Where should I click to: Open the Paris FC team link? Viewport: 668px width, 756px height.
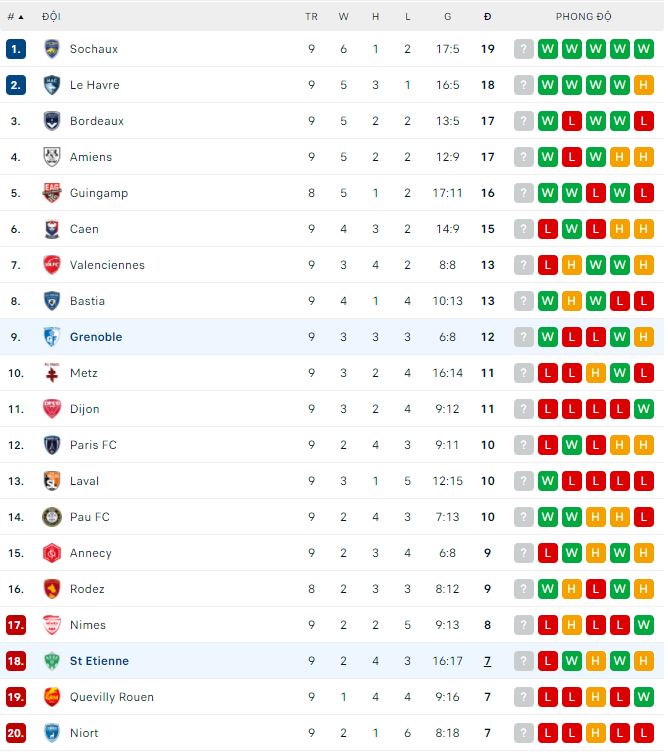(93, 445)
